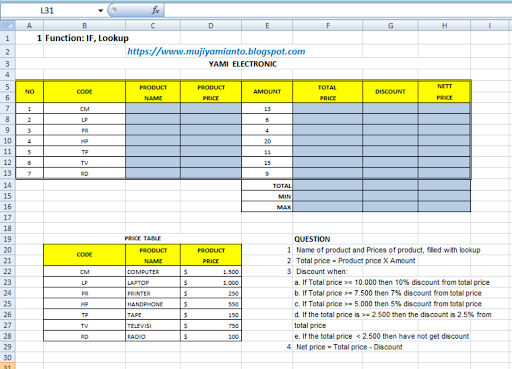Click the TOTAL PRICE header cell

coord(327,92)
